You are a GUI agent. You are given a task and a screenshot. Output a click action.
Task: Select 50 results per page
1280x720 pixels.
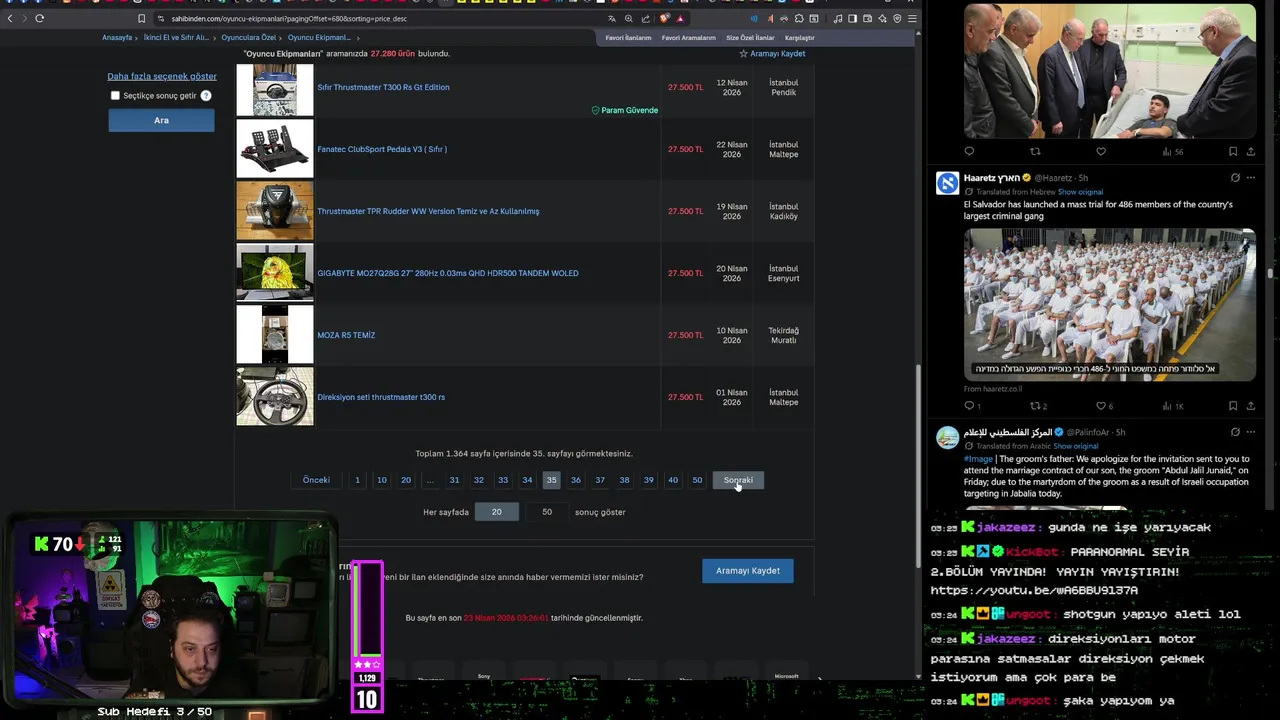547,512
